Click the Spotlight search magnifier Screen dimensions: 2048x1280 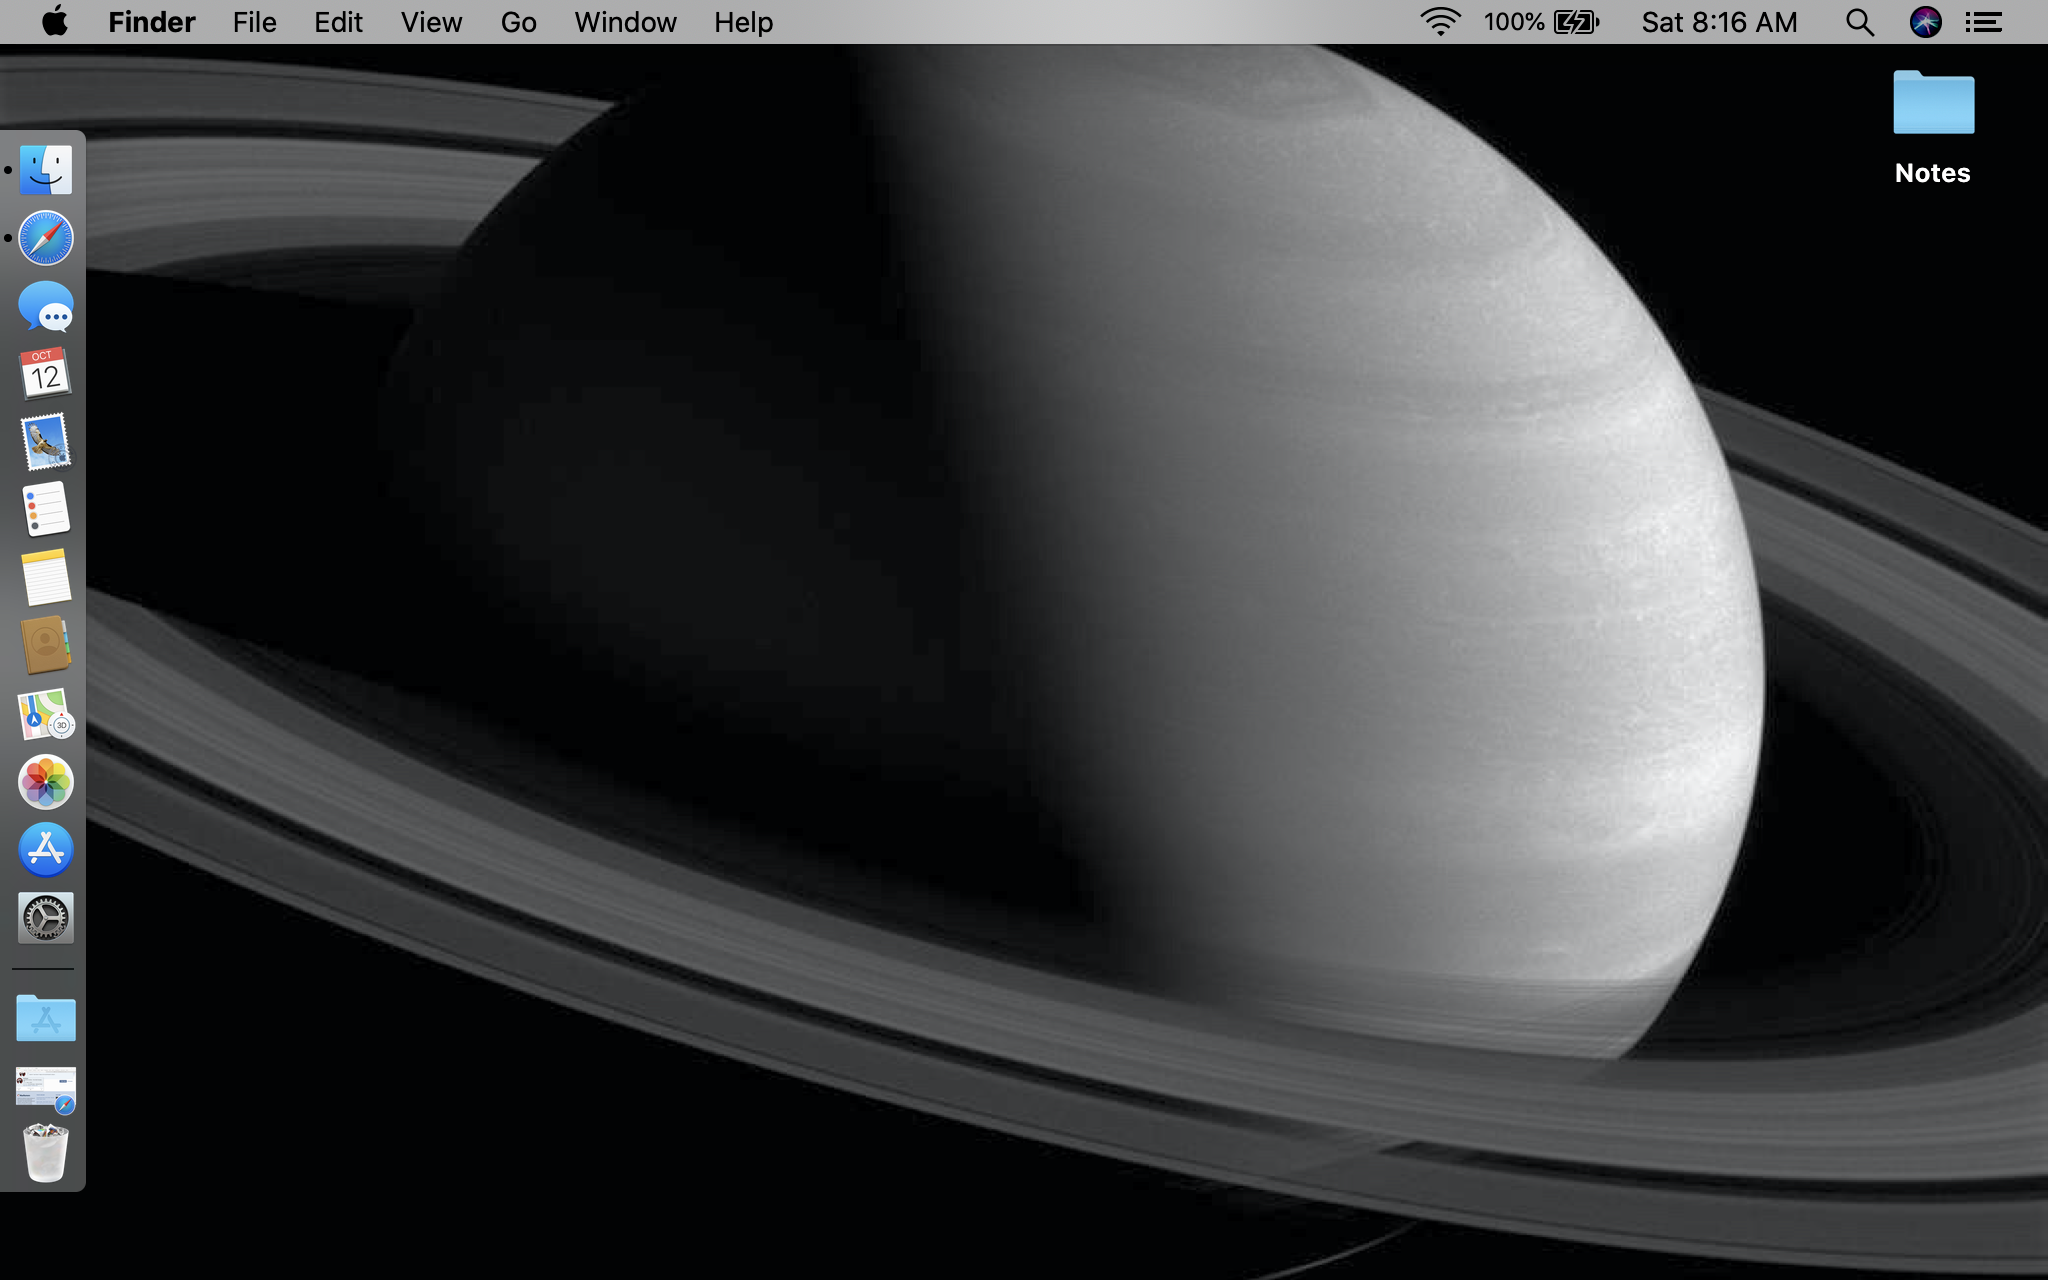point(1859,21)
